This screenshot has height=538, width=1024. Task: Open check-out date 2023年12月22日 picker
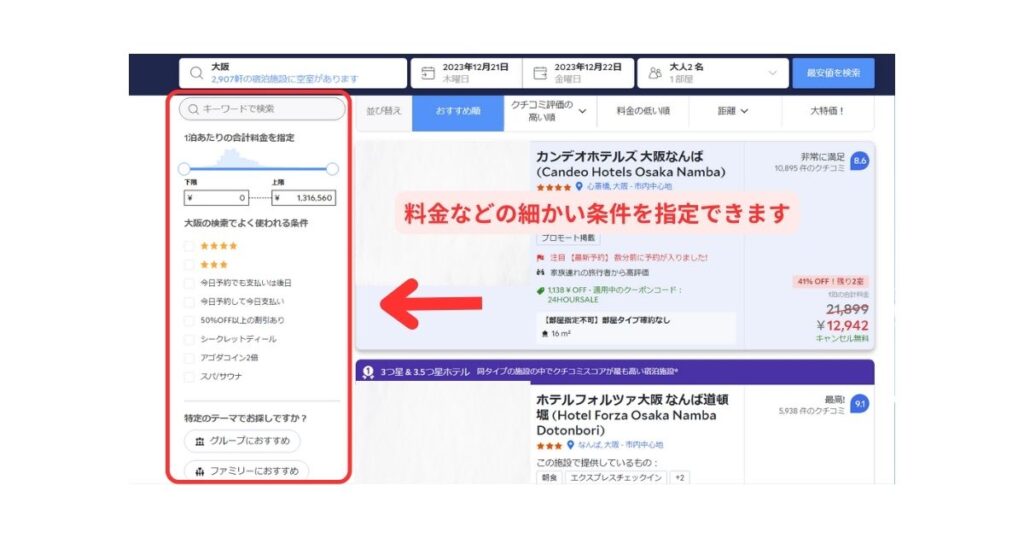[x=579, y=73]
